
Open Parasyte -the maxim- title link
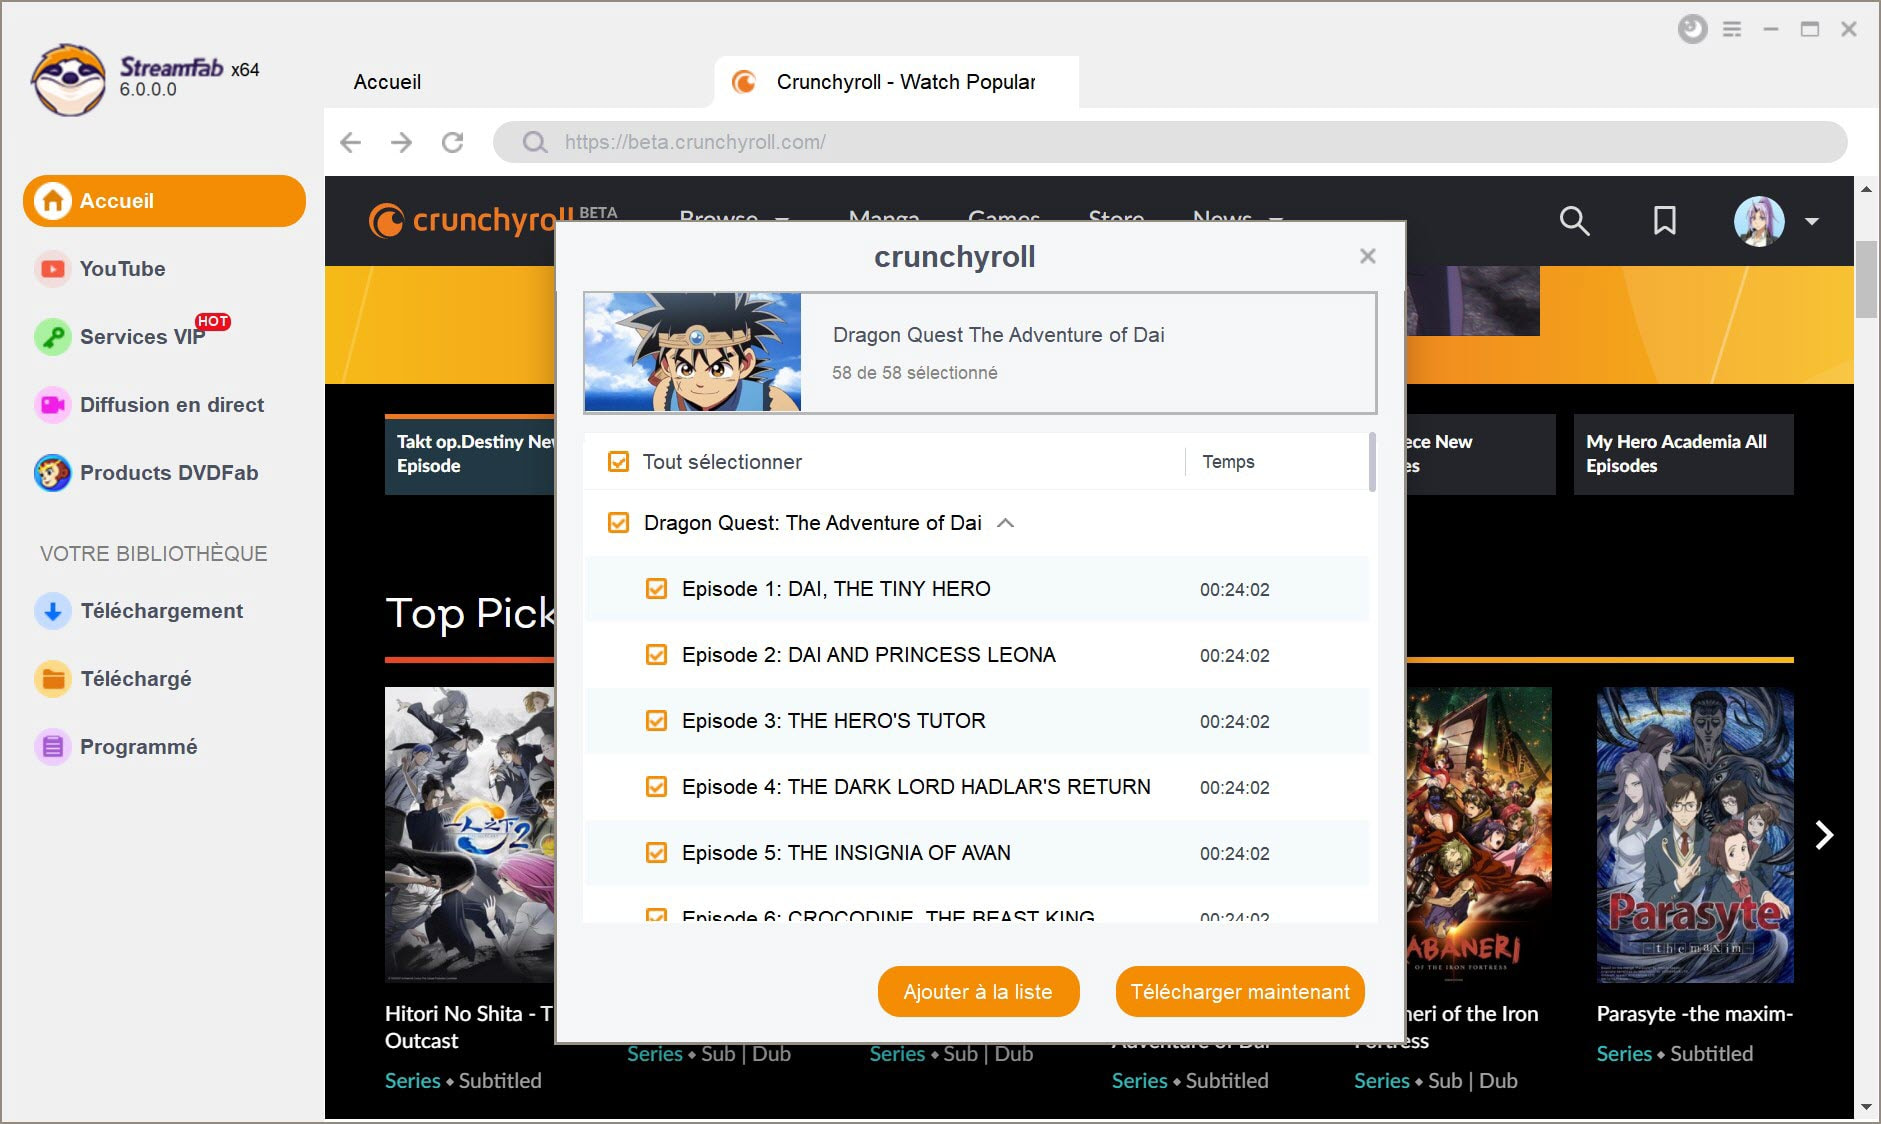pyautogui.click(x=1694, y=1014)
